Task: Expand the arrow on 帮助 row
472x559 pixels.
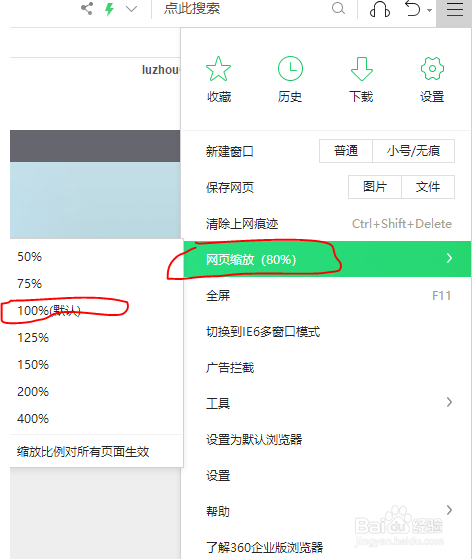Action: point(449,510)
